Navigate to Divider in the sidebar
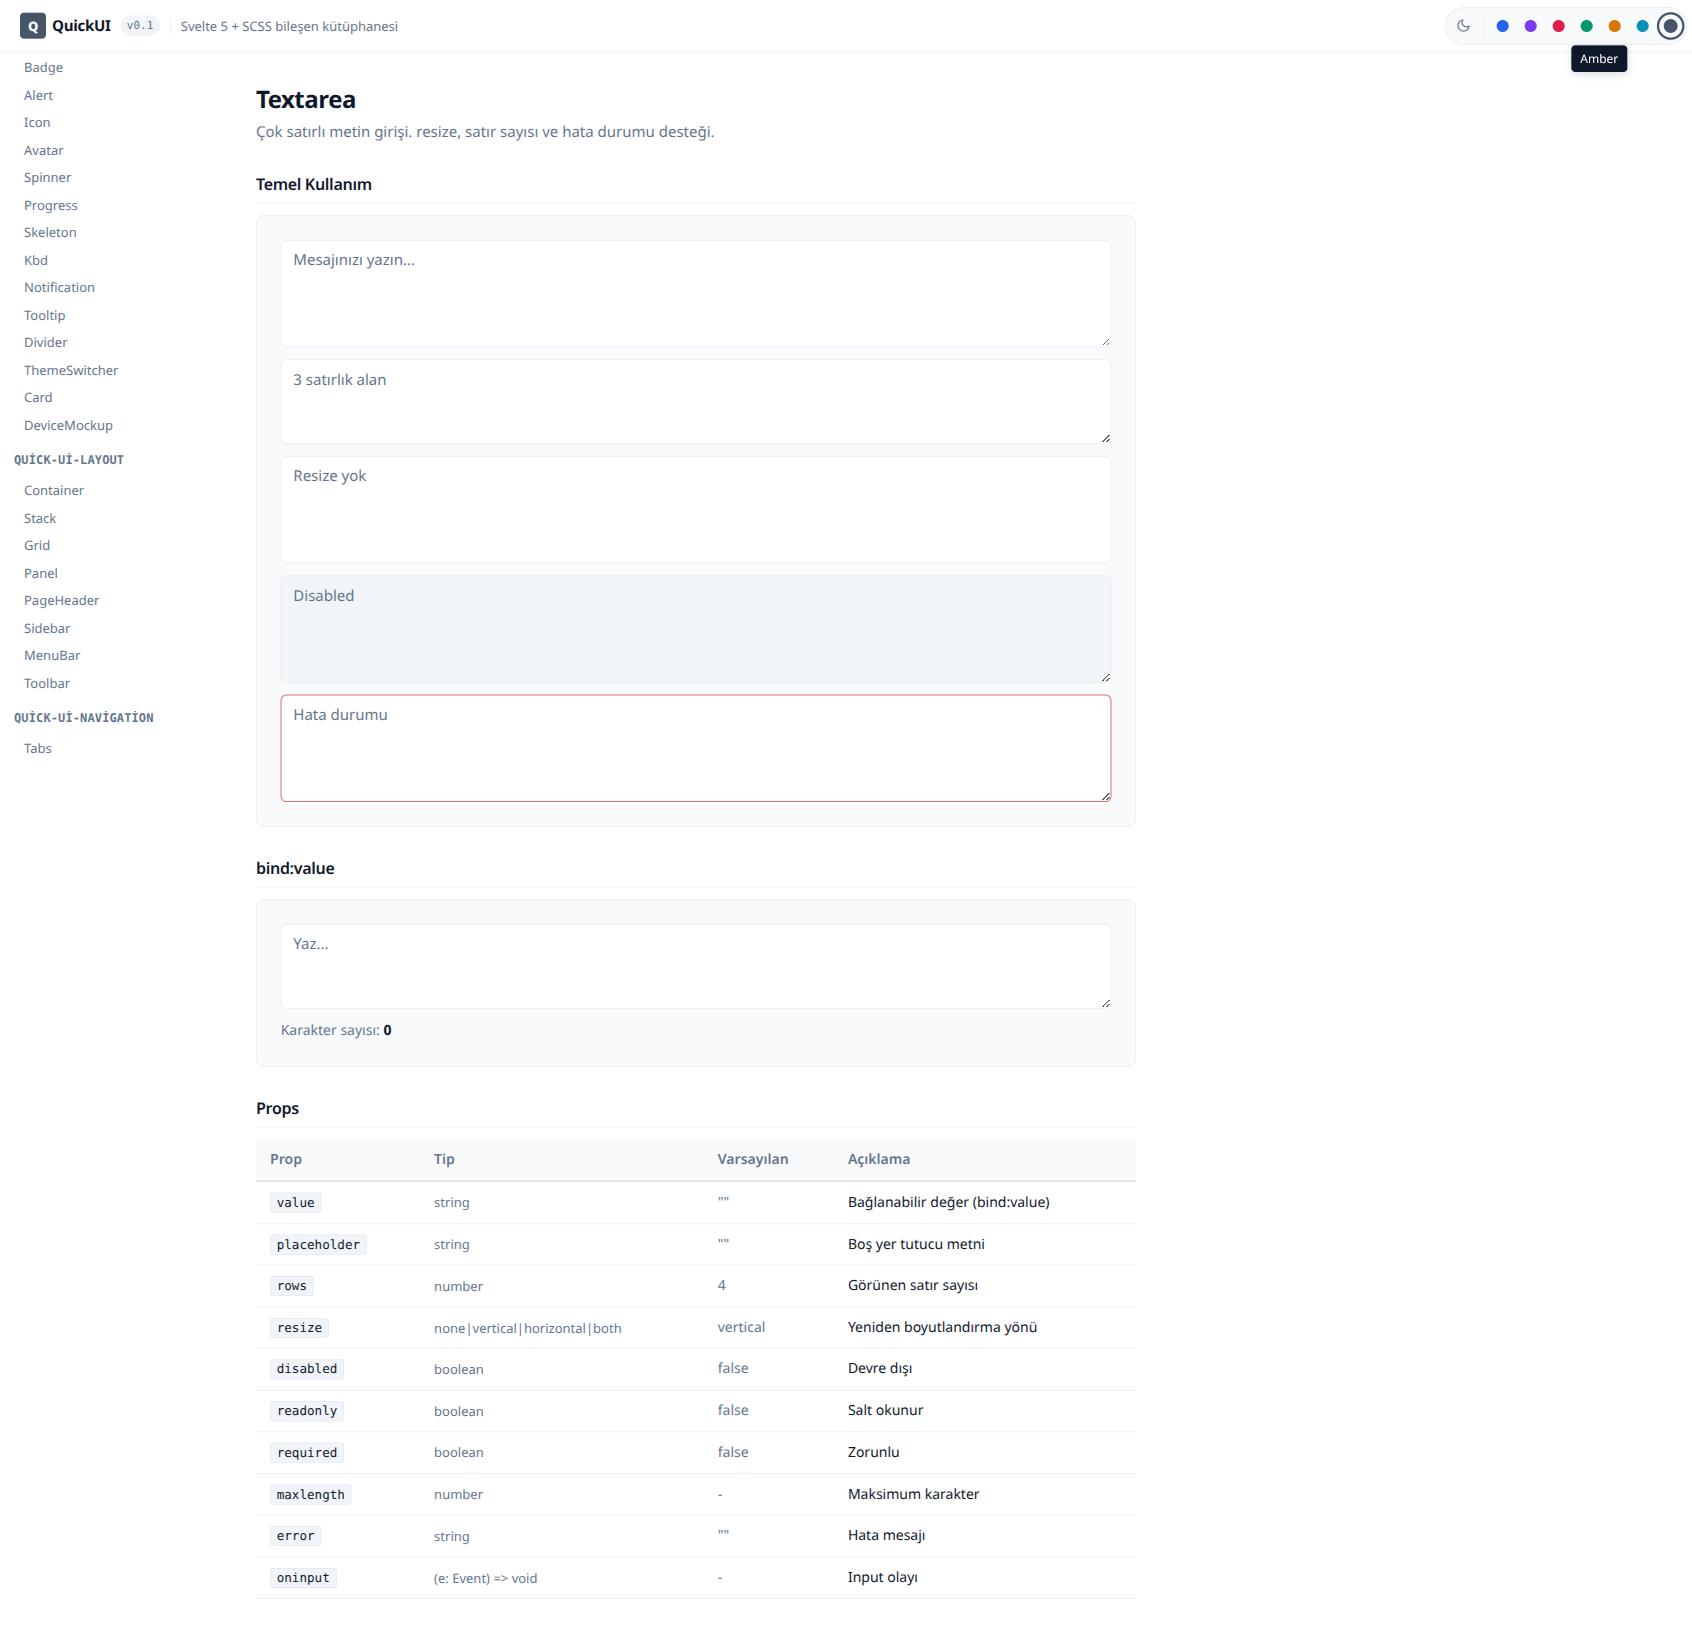Image resolution: width=1692 pixels, height=1631 pixels. (x=46, y=343)
